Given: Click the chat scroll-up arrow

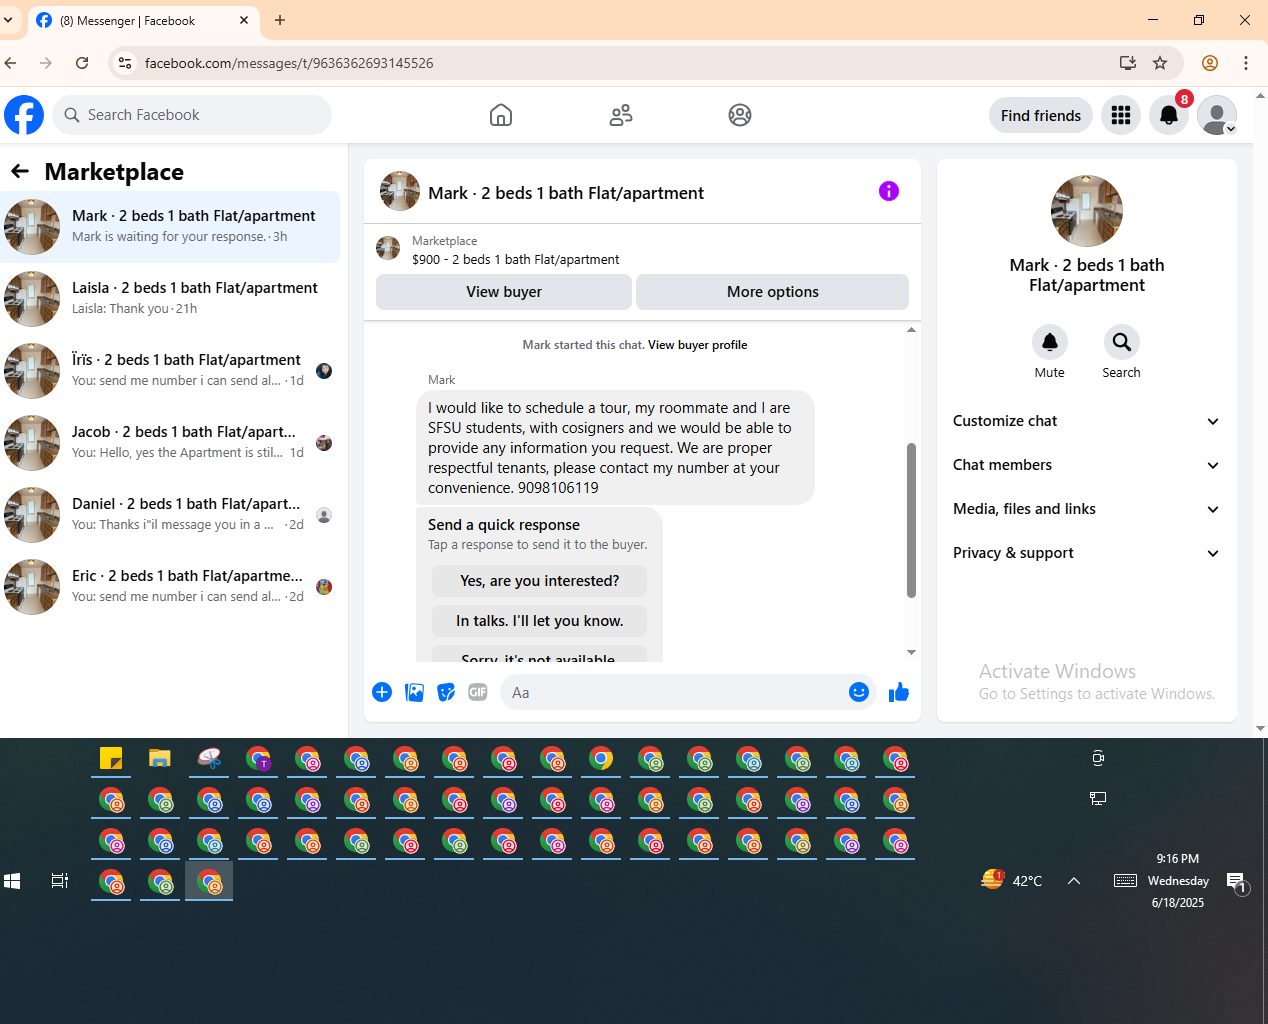Looking at the screenshot, I should point(911,330).
